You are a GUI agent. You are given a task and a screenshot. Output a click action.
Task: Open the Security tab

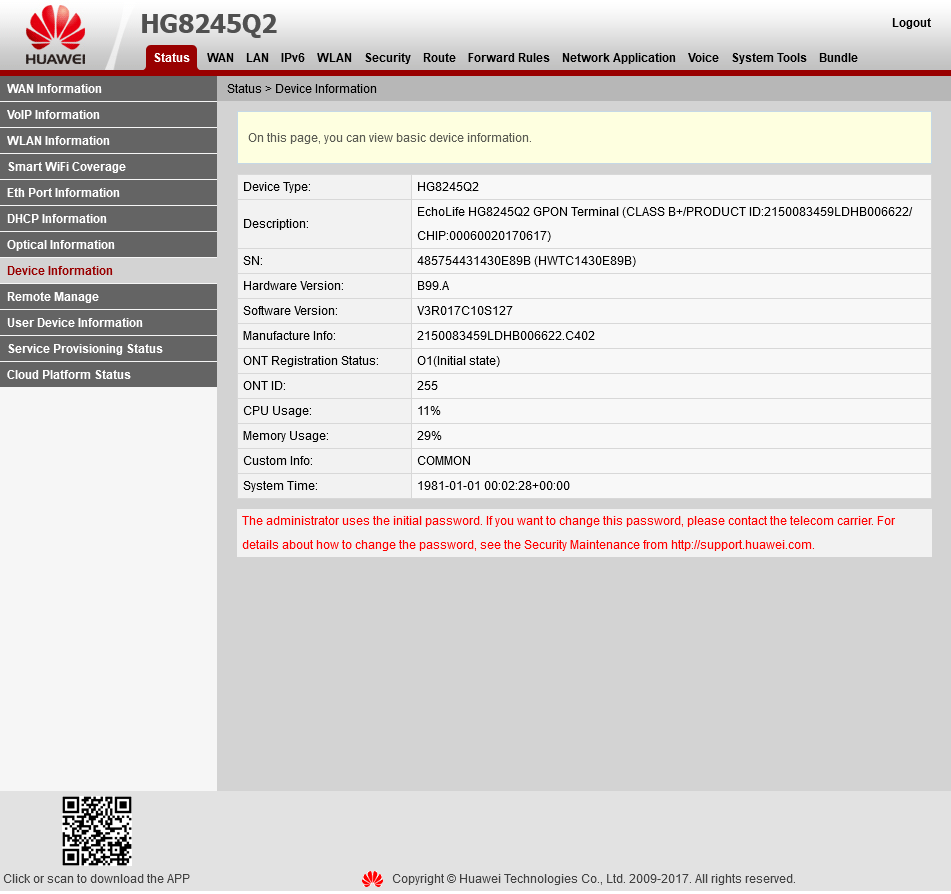(388, 58)
